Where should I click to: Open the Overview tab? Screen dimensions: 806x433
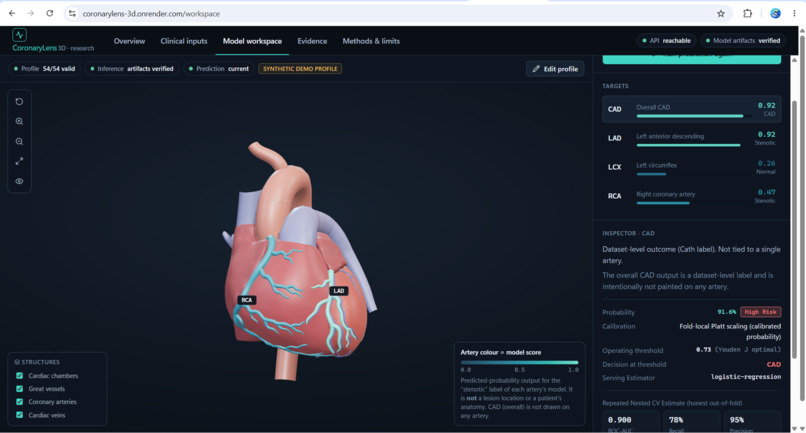tap(129, 41)
